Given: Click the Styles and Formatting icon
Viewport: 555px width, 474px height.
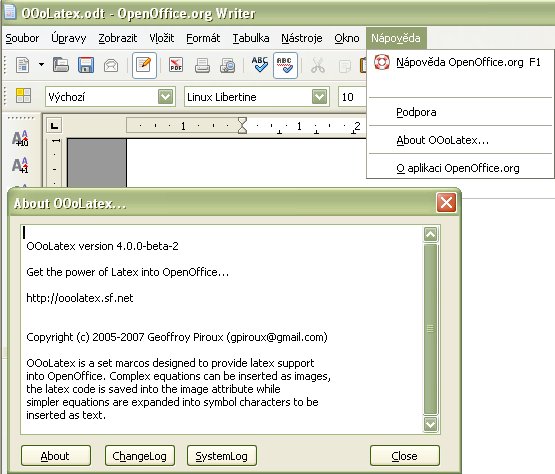Looking at the screenshot, I should click(23, 96).
